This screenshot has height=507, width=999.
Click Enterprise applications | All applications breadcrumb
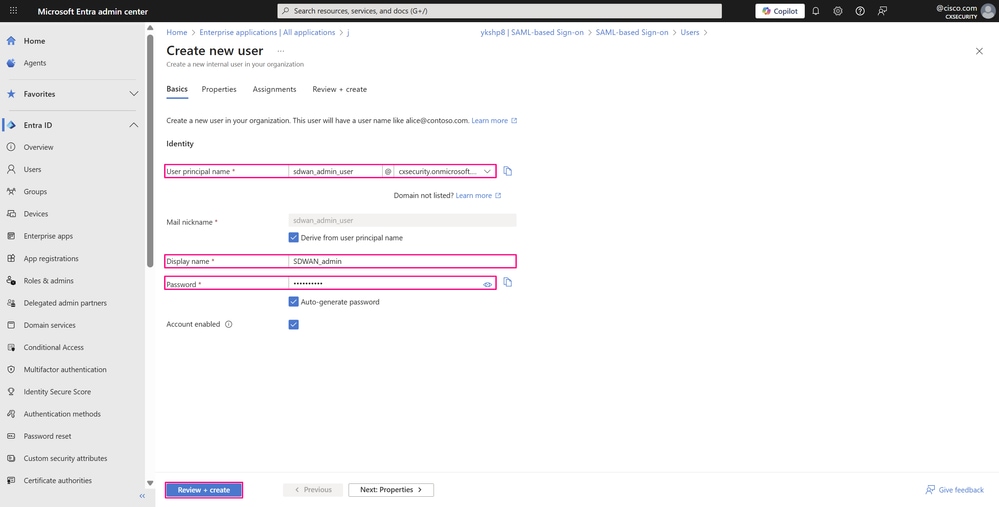[x=267, y=32]
